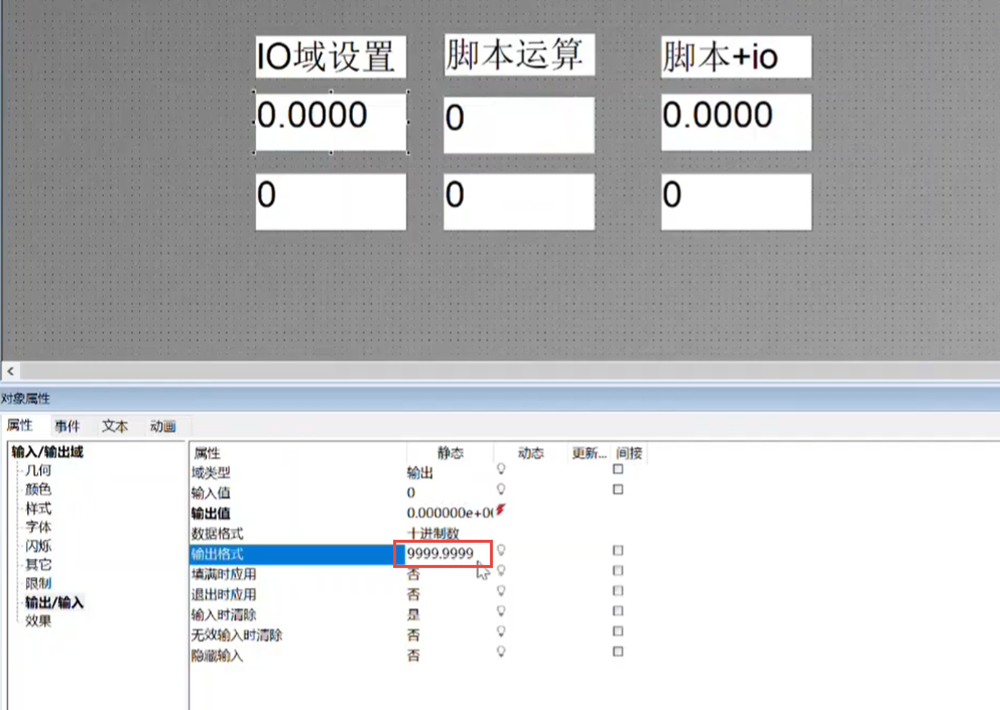Check the indirect checkbox for 隐藏输入
Viewport: 1000px width, 710px height.
pos(618,652)
